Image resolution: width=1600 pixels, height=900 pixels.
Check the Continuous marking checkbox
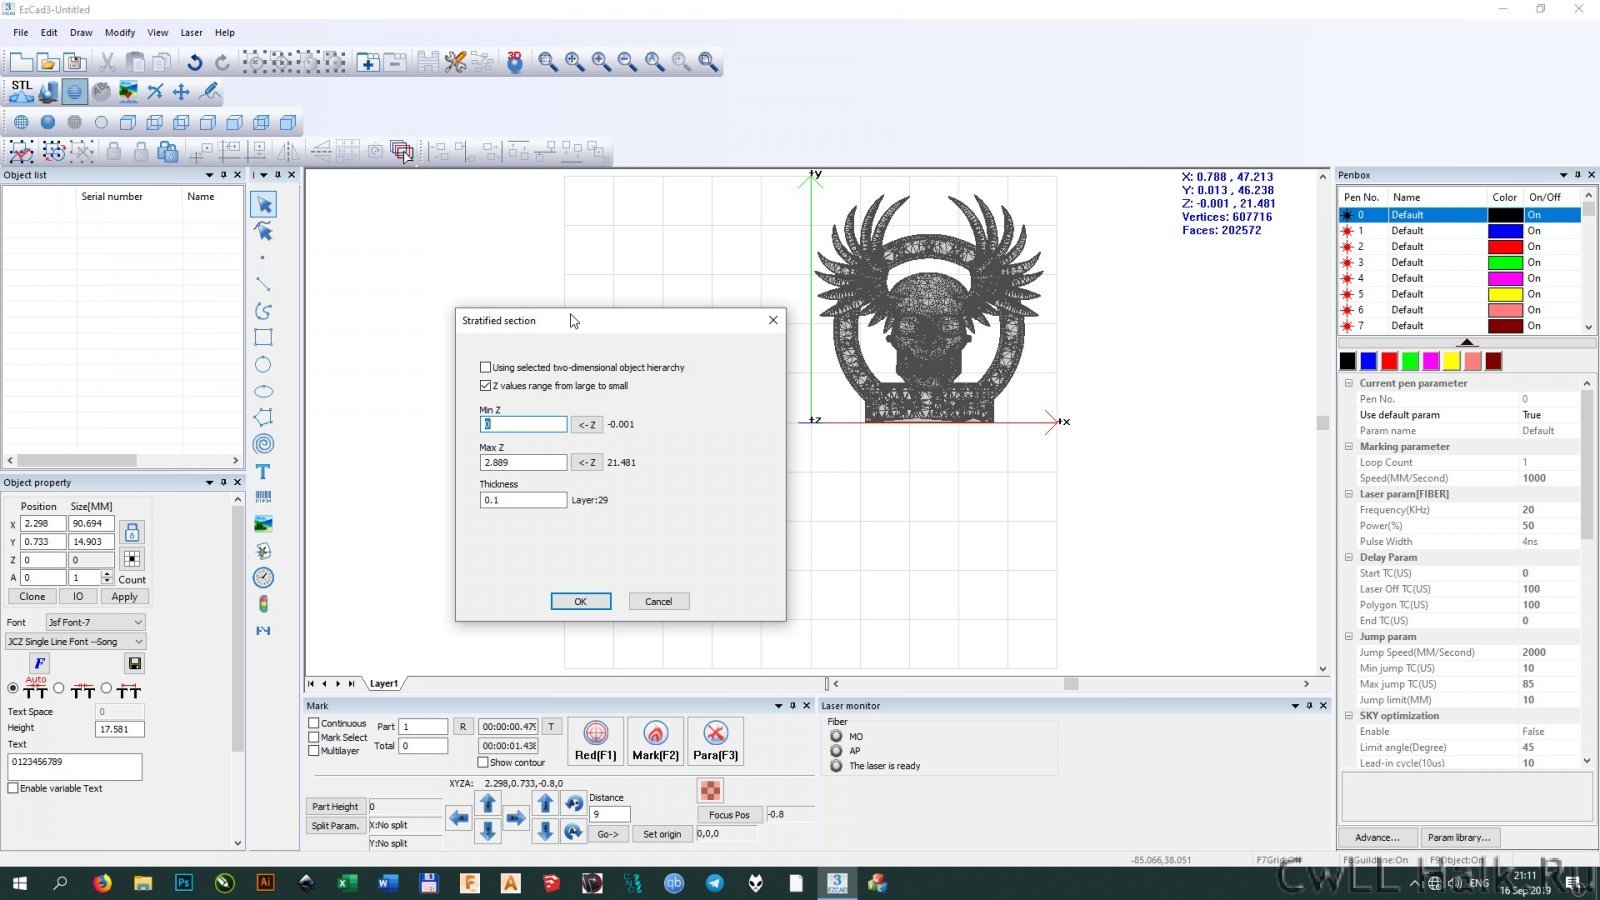click(x=314, y=723)
